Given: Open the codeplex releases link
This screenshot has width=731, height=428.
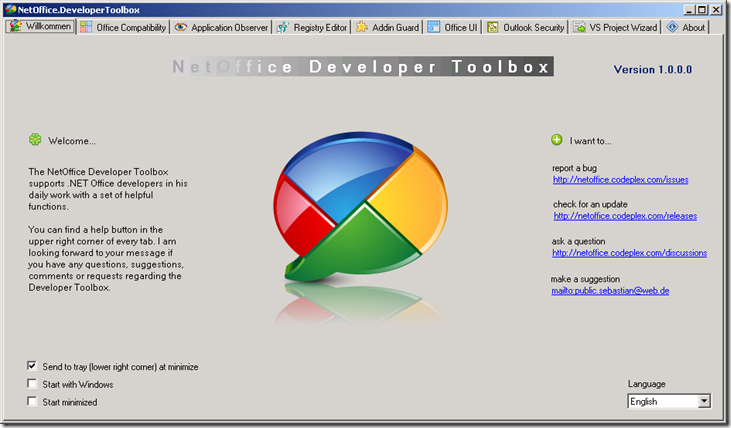Looking at the screenshot, I should tap(625, 216).
